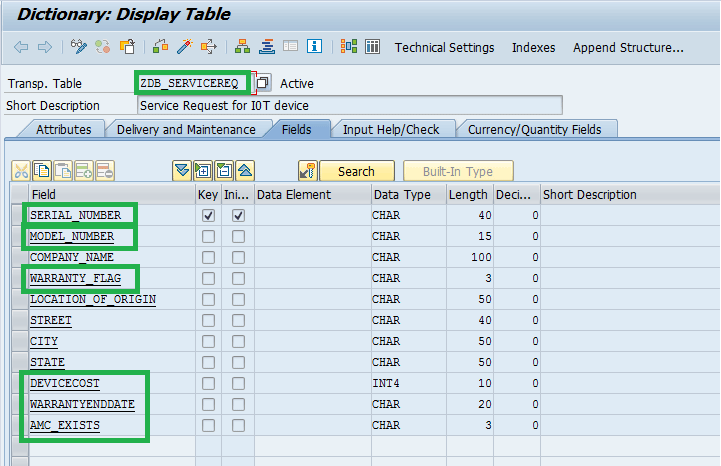
Task: Click the LOCATION_OF_ORIGIN field name
Action: click(x=93, y=299)
